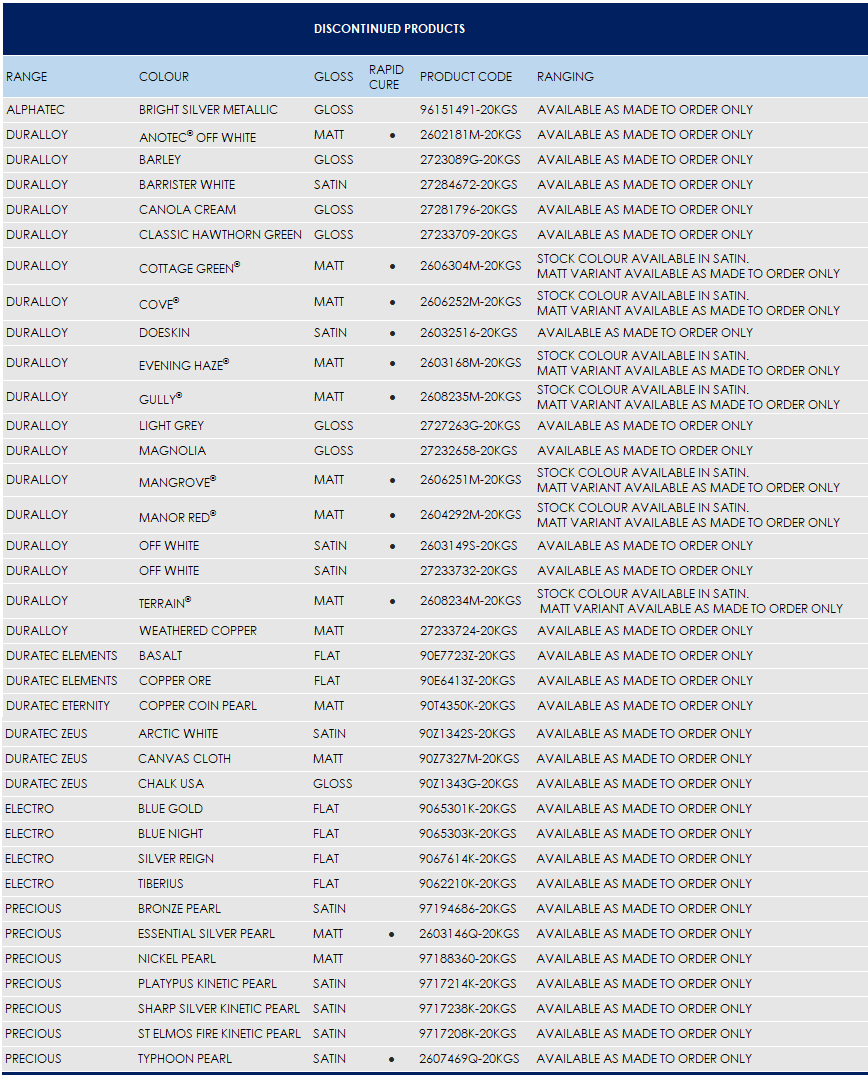The height and width of the screenshot is (1075, 868).
Task: Select the RANGE column header
Action: [x=26, y=77]
